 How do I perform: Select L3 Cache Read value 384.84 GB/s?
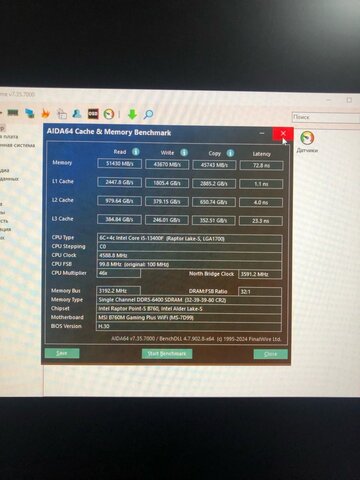tap(119, 220)
